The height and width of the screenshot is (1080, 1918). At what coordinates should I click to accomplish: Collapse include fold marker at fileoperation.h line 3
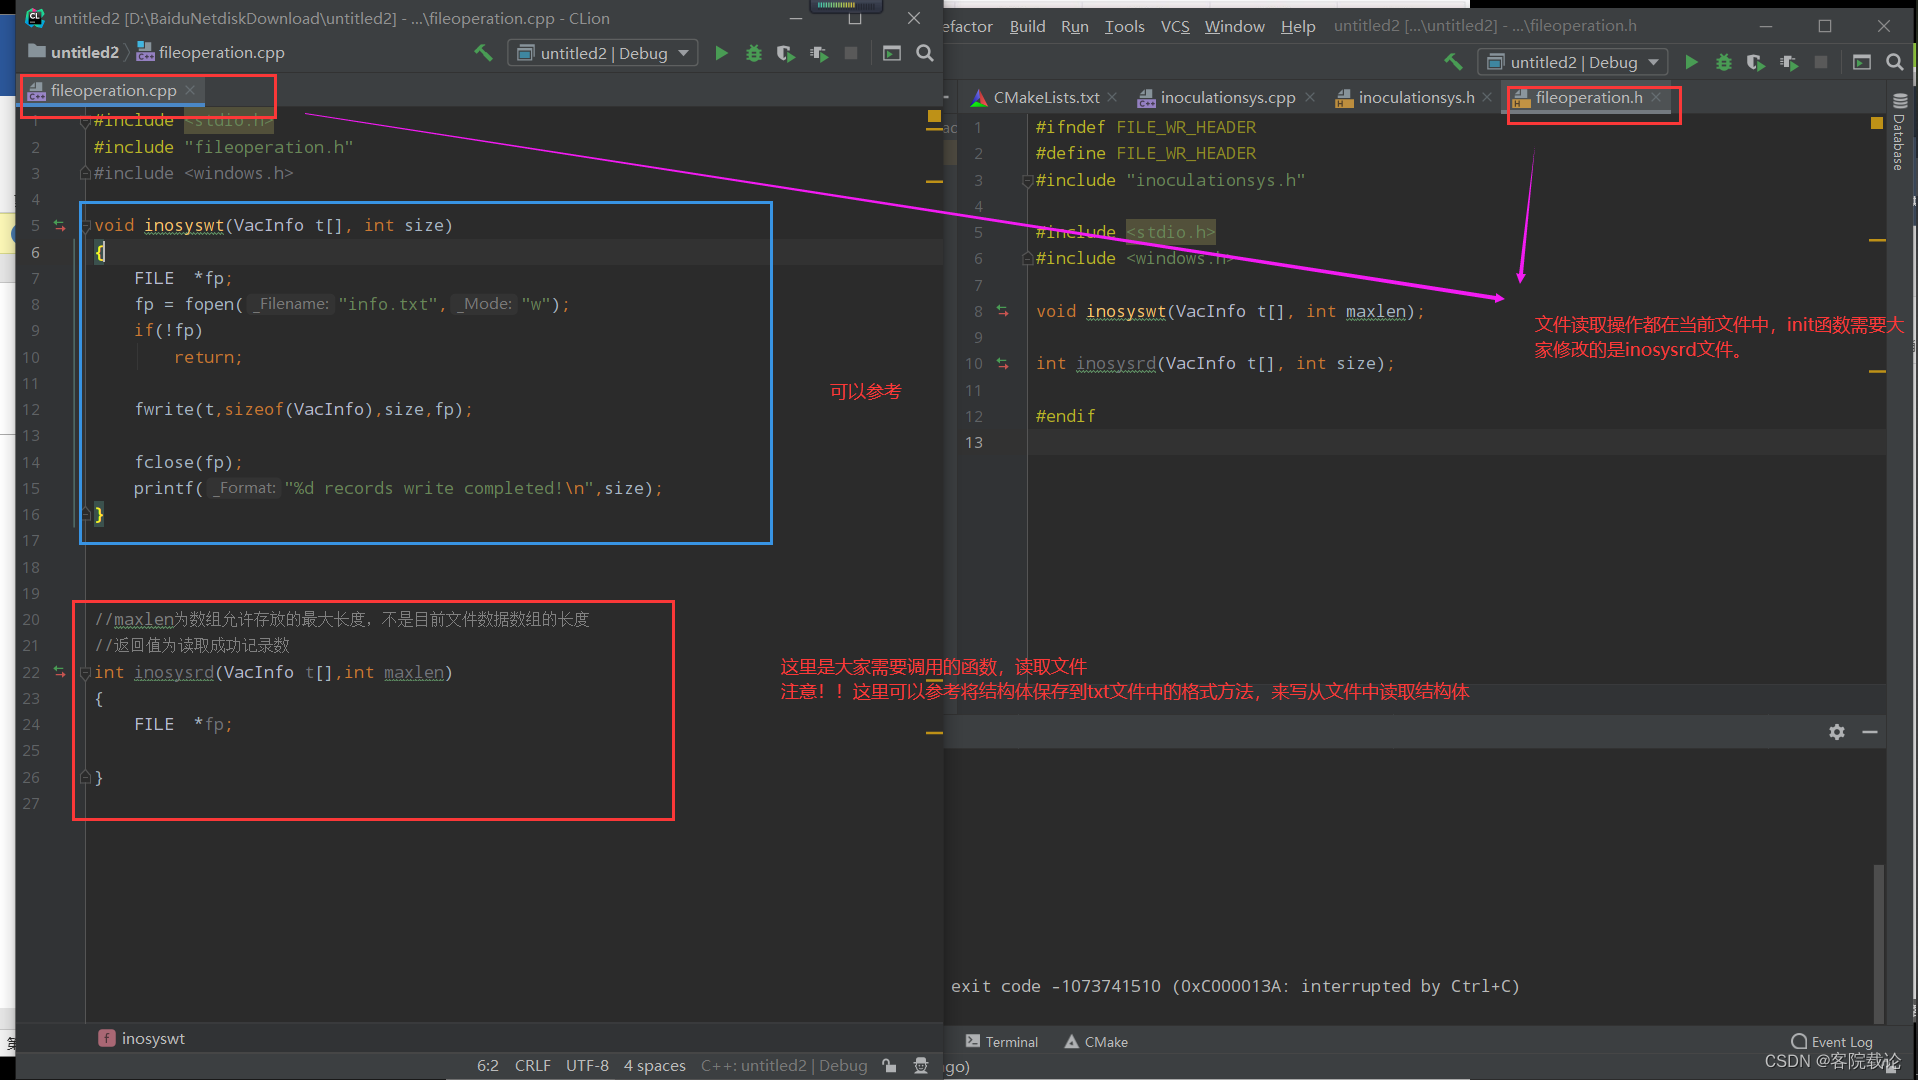click(1027, 181)
